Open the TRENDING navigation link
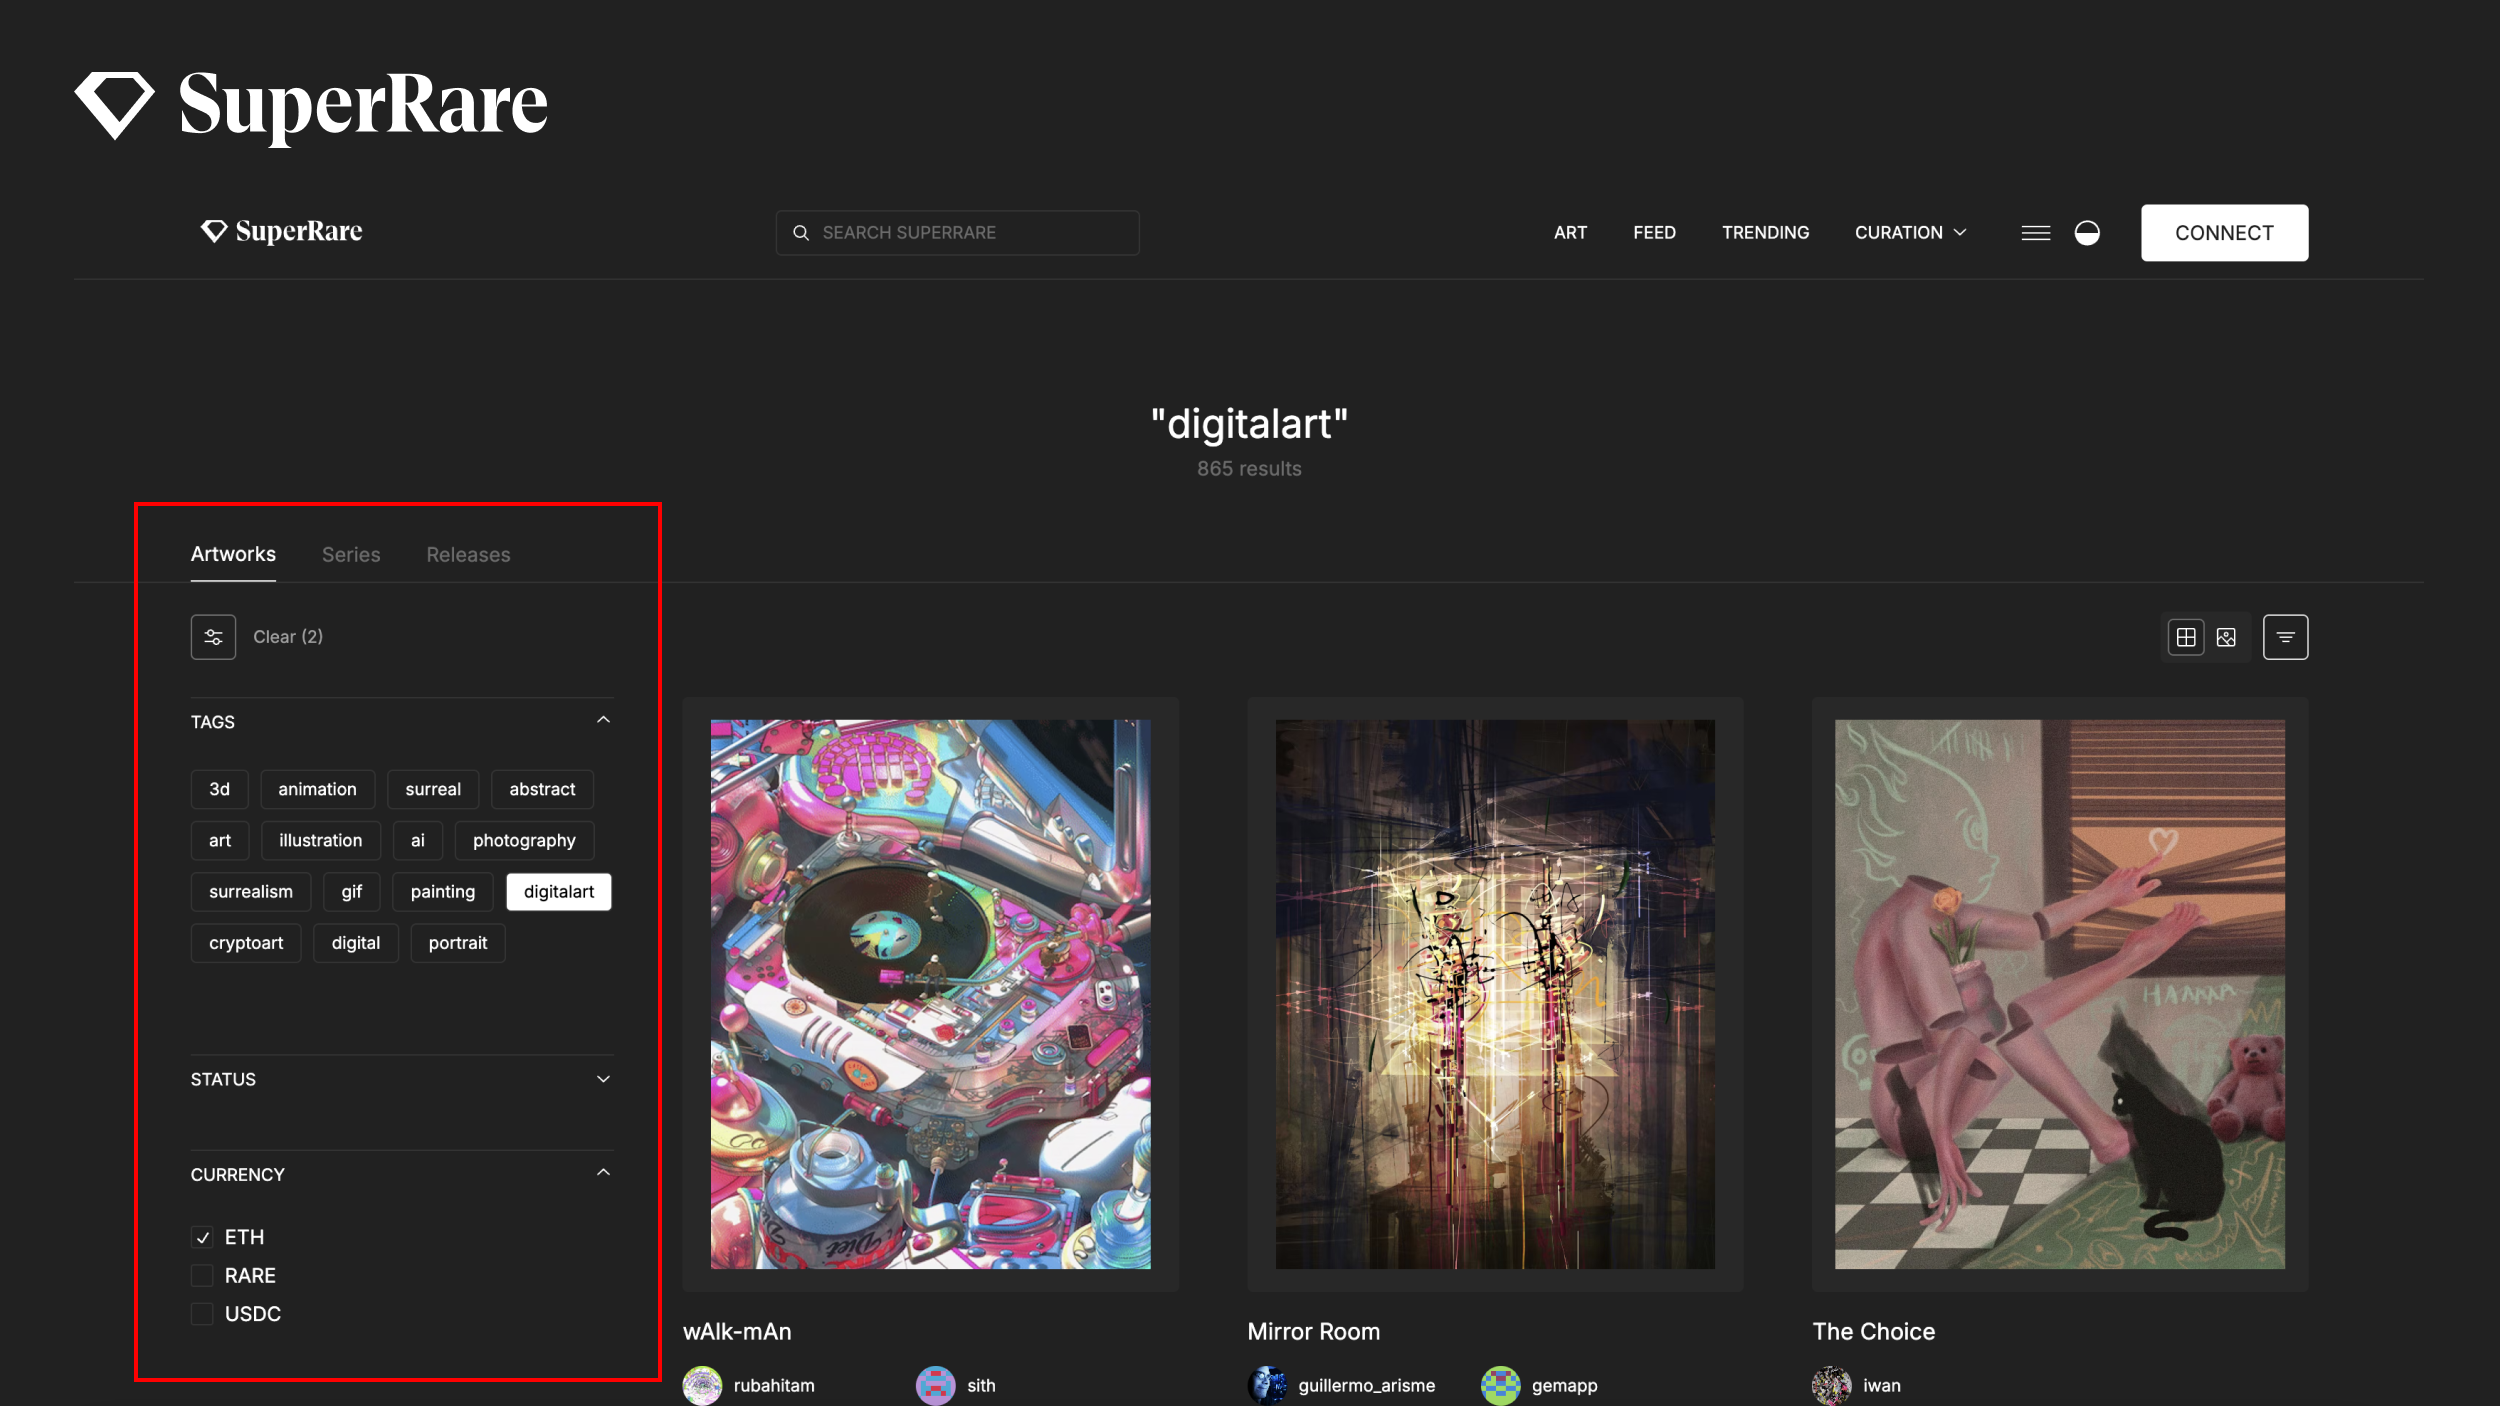 [x=1765, y=233]
